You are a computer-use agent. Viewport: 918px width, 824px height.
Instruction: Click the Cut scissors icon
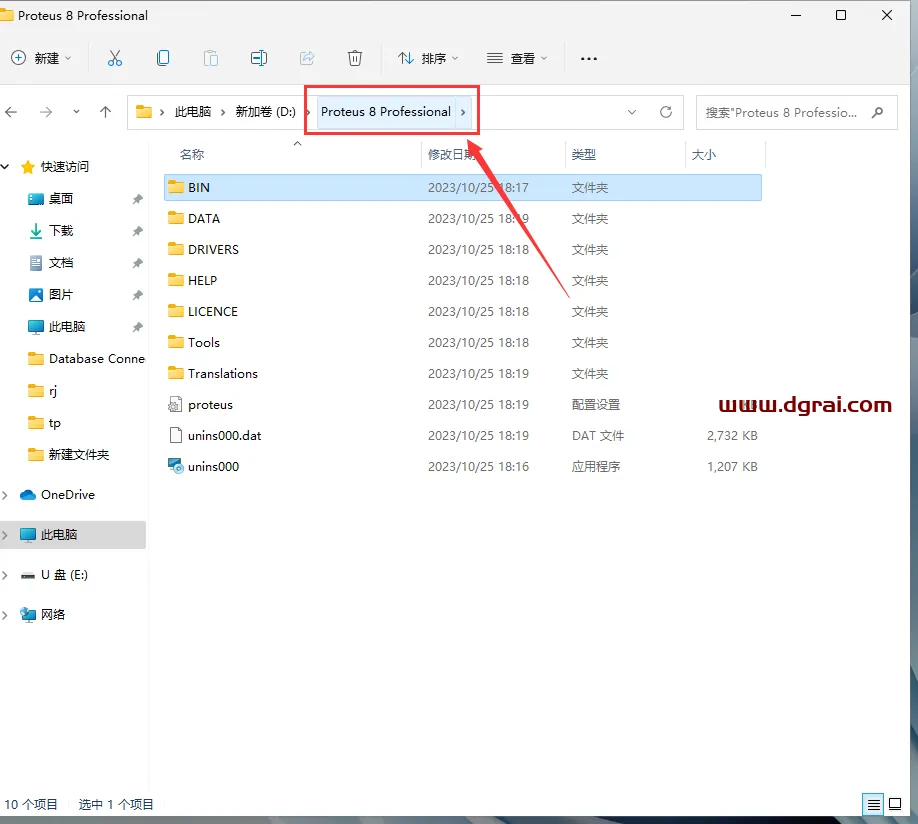point(115,58)
